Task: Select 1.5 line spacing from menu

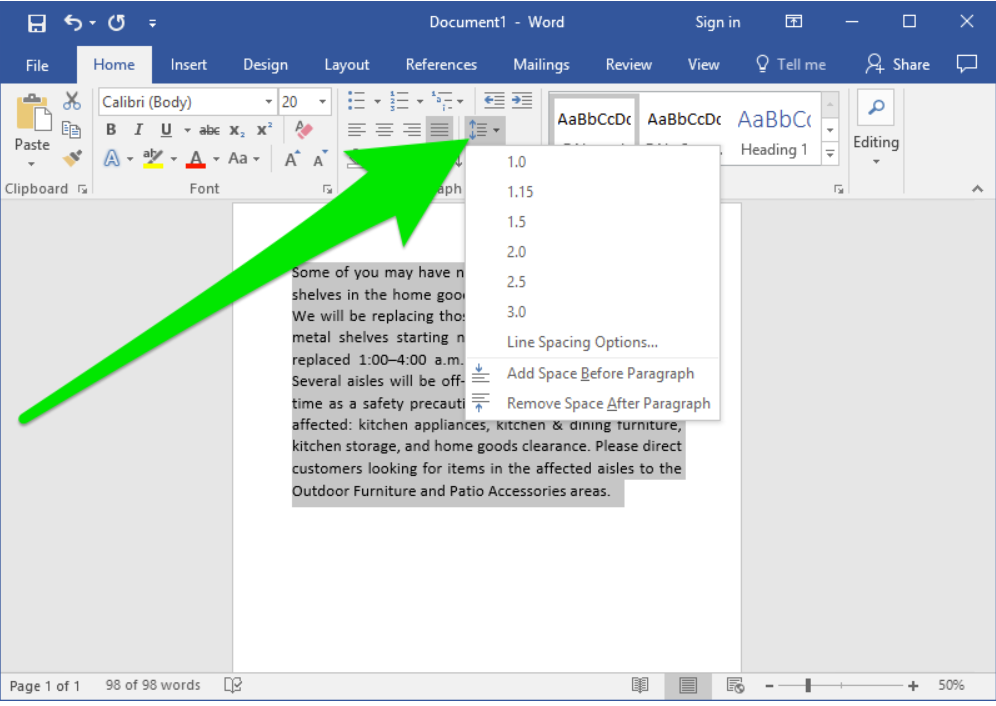Action: click(x=516, y=222)
